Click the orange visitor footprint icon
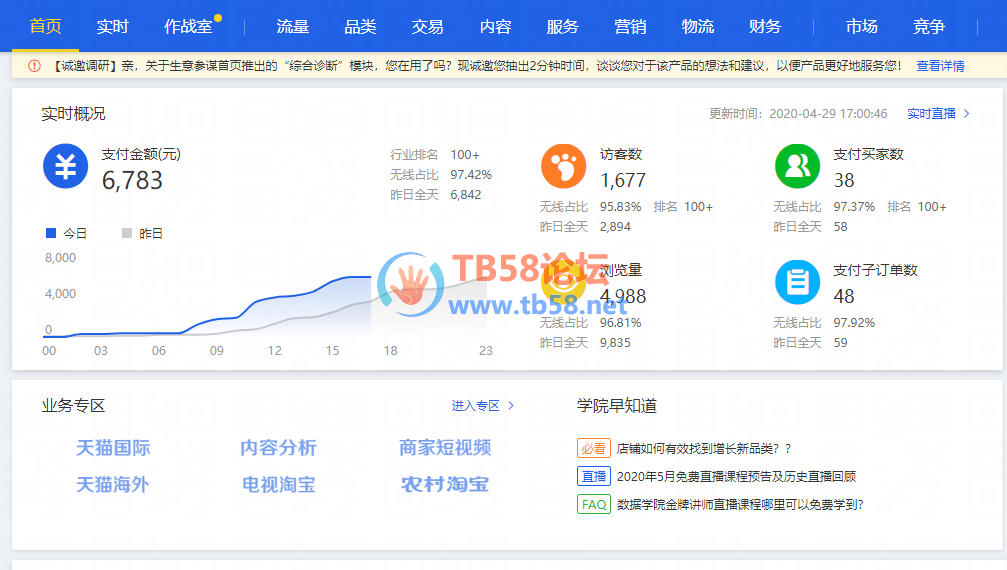Image resolution: width=1007 pixels, height=570 pixels. pos(563,166)
